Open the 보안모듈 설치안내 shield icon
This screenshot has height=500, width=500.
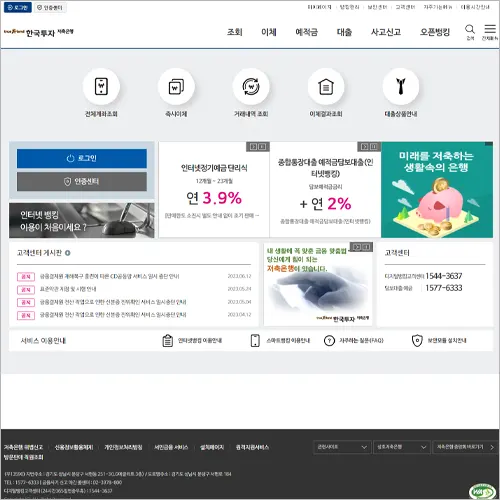pyautogui.click(x=417, y=341)
